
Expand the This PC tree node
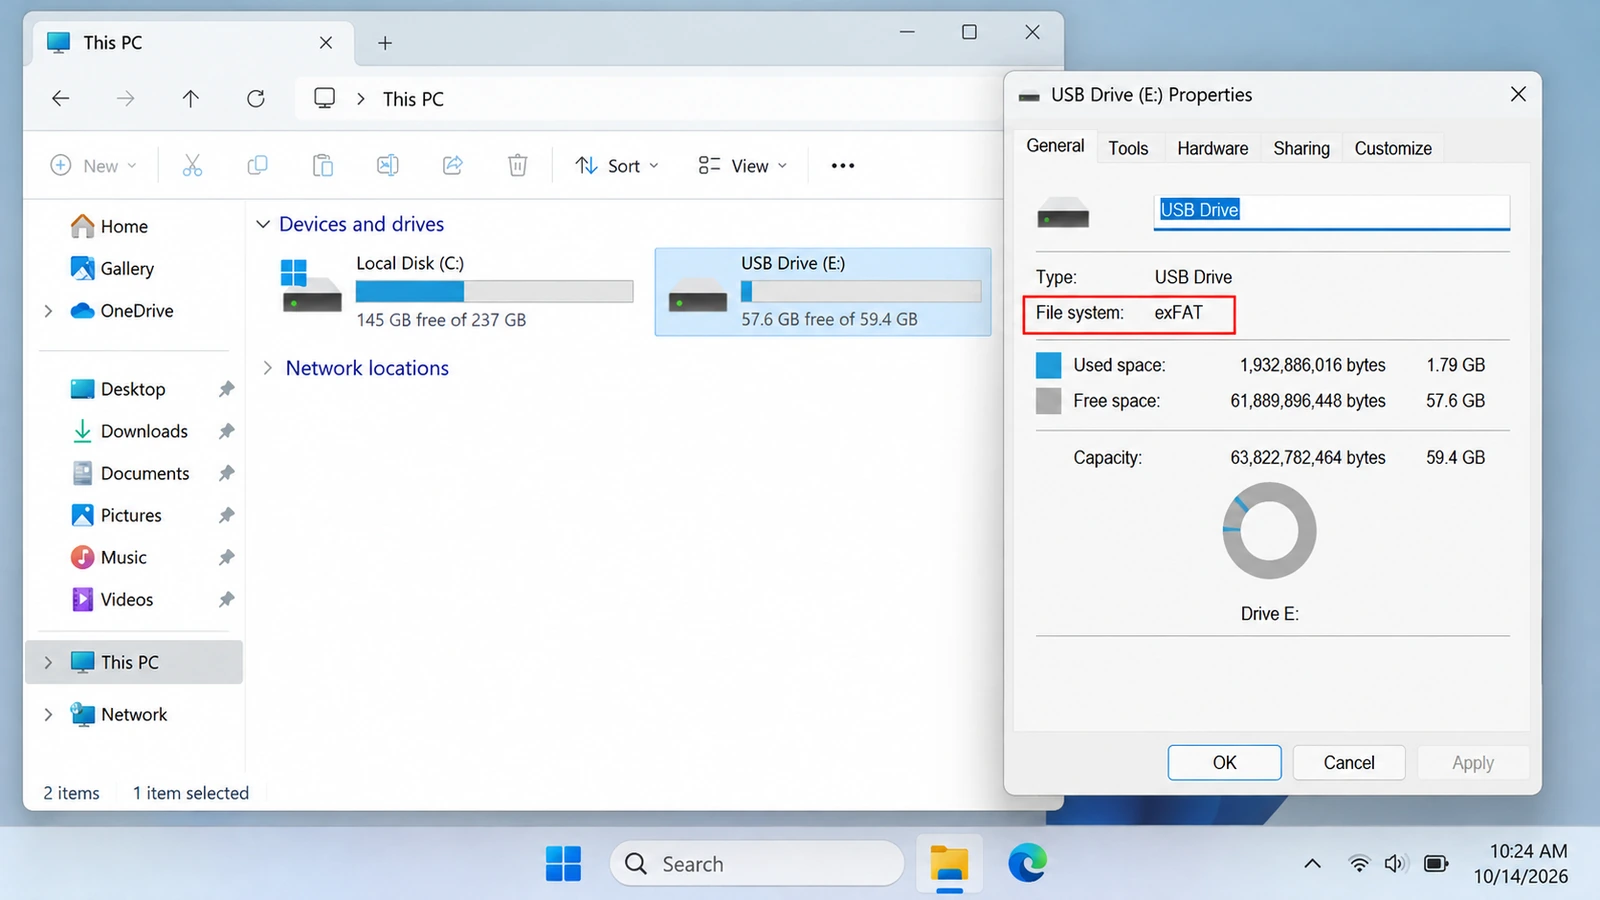tap(48, 662)
